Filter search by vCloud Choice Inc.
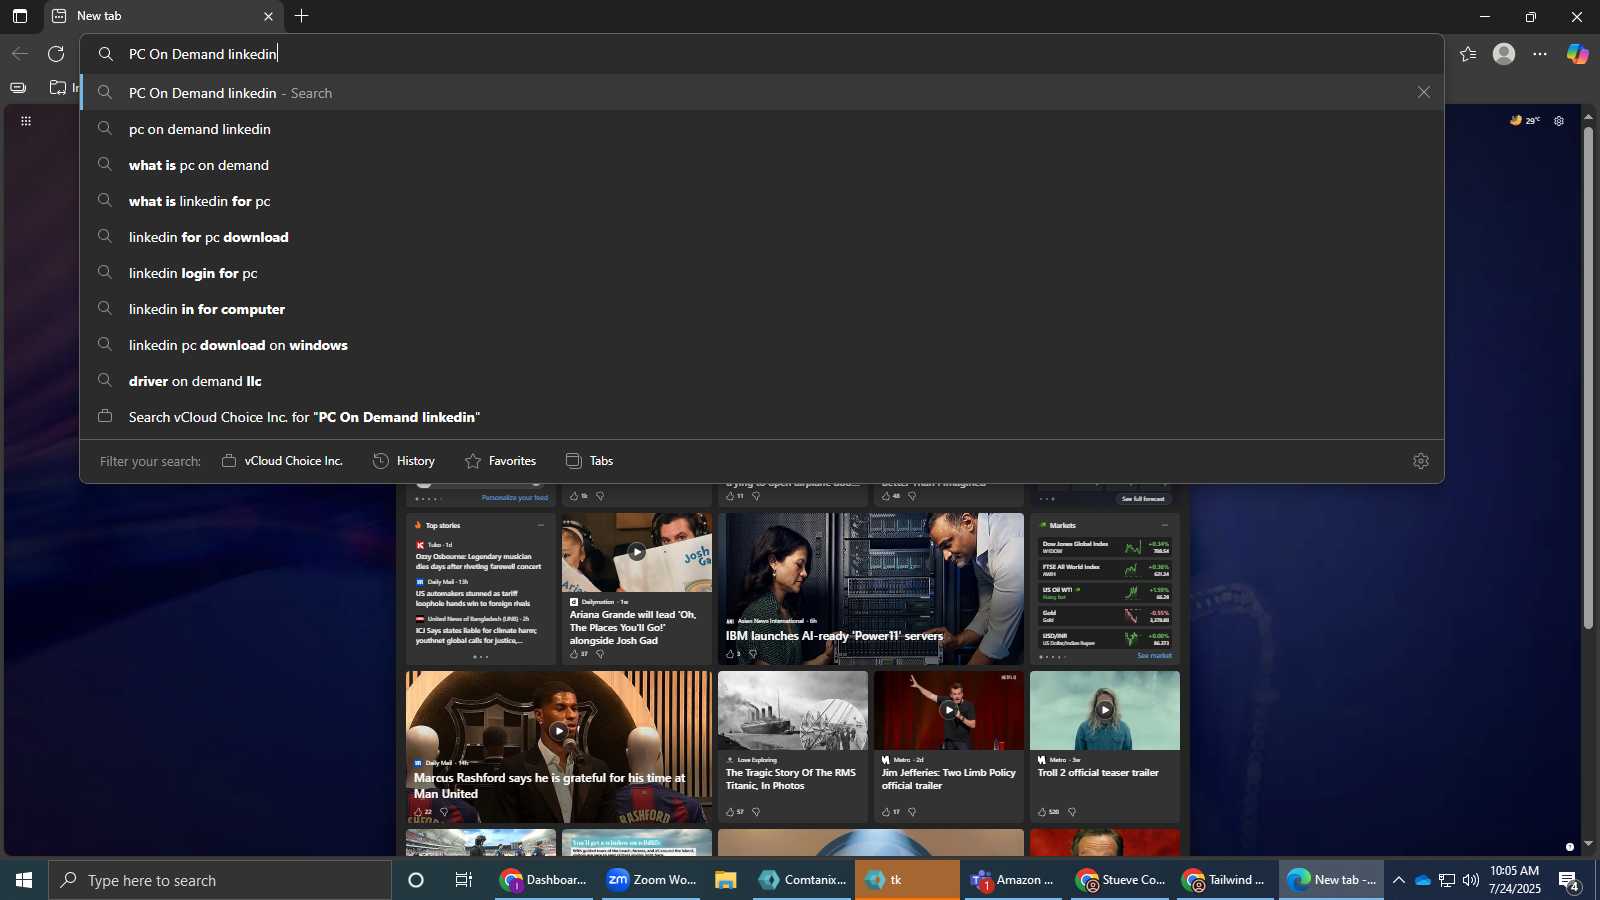1600x900 pixels. (x=282, y=461)
